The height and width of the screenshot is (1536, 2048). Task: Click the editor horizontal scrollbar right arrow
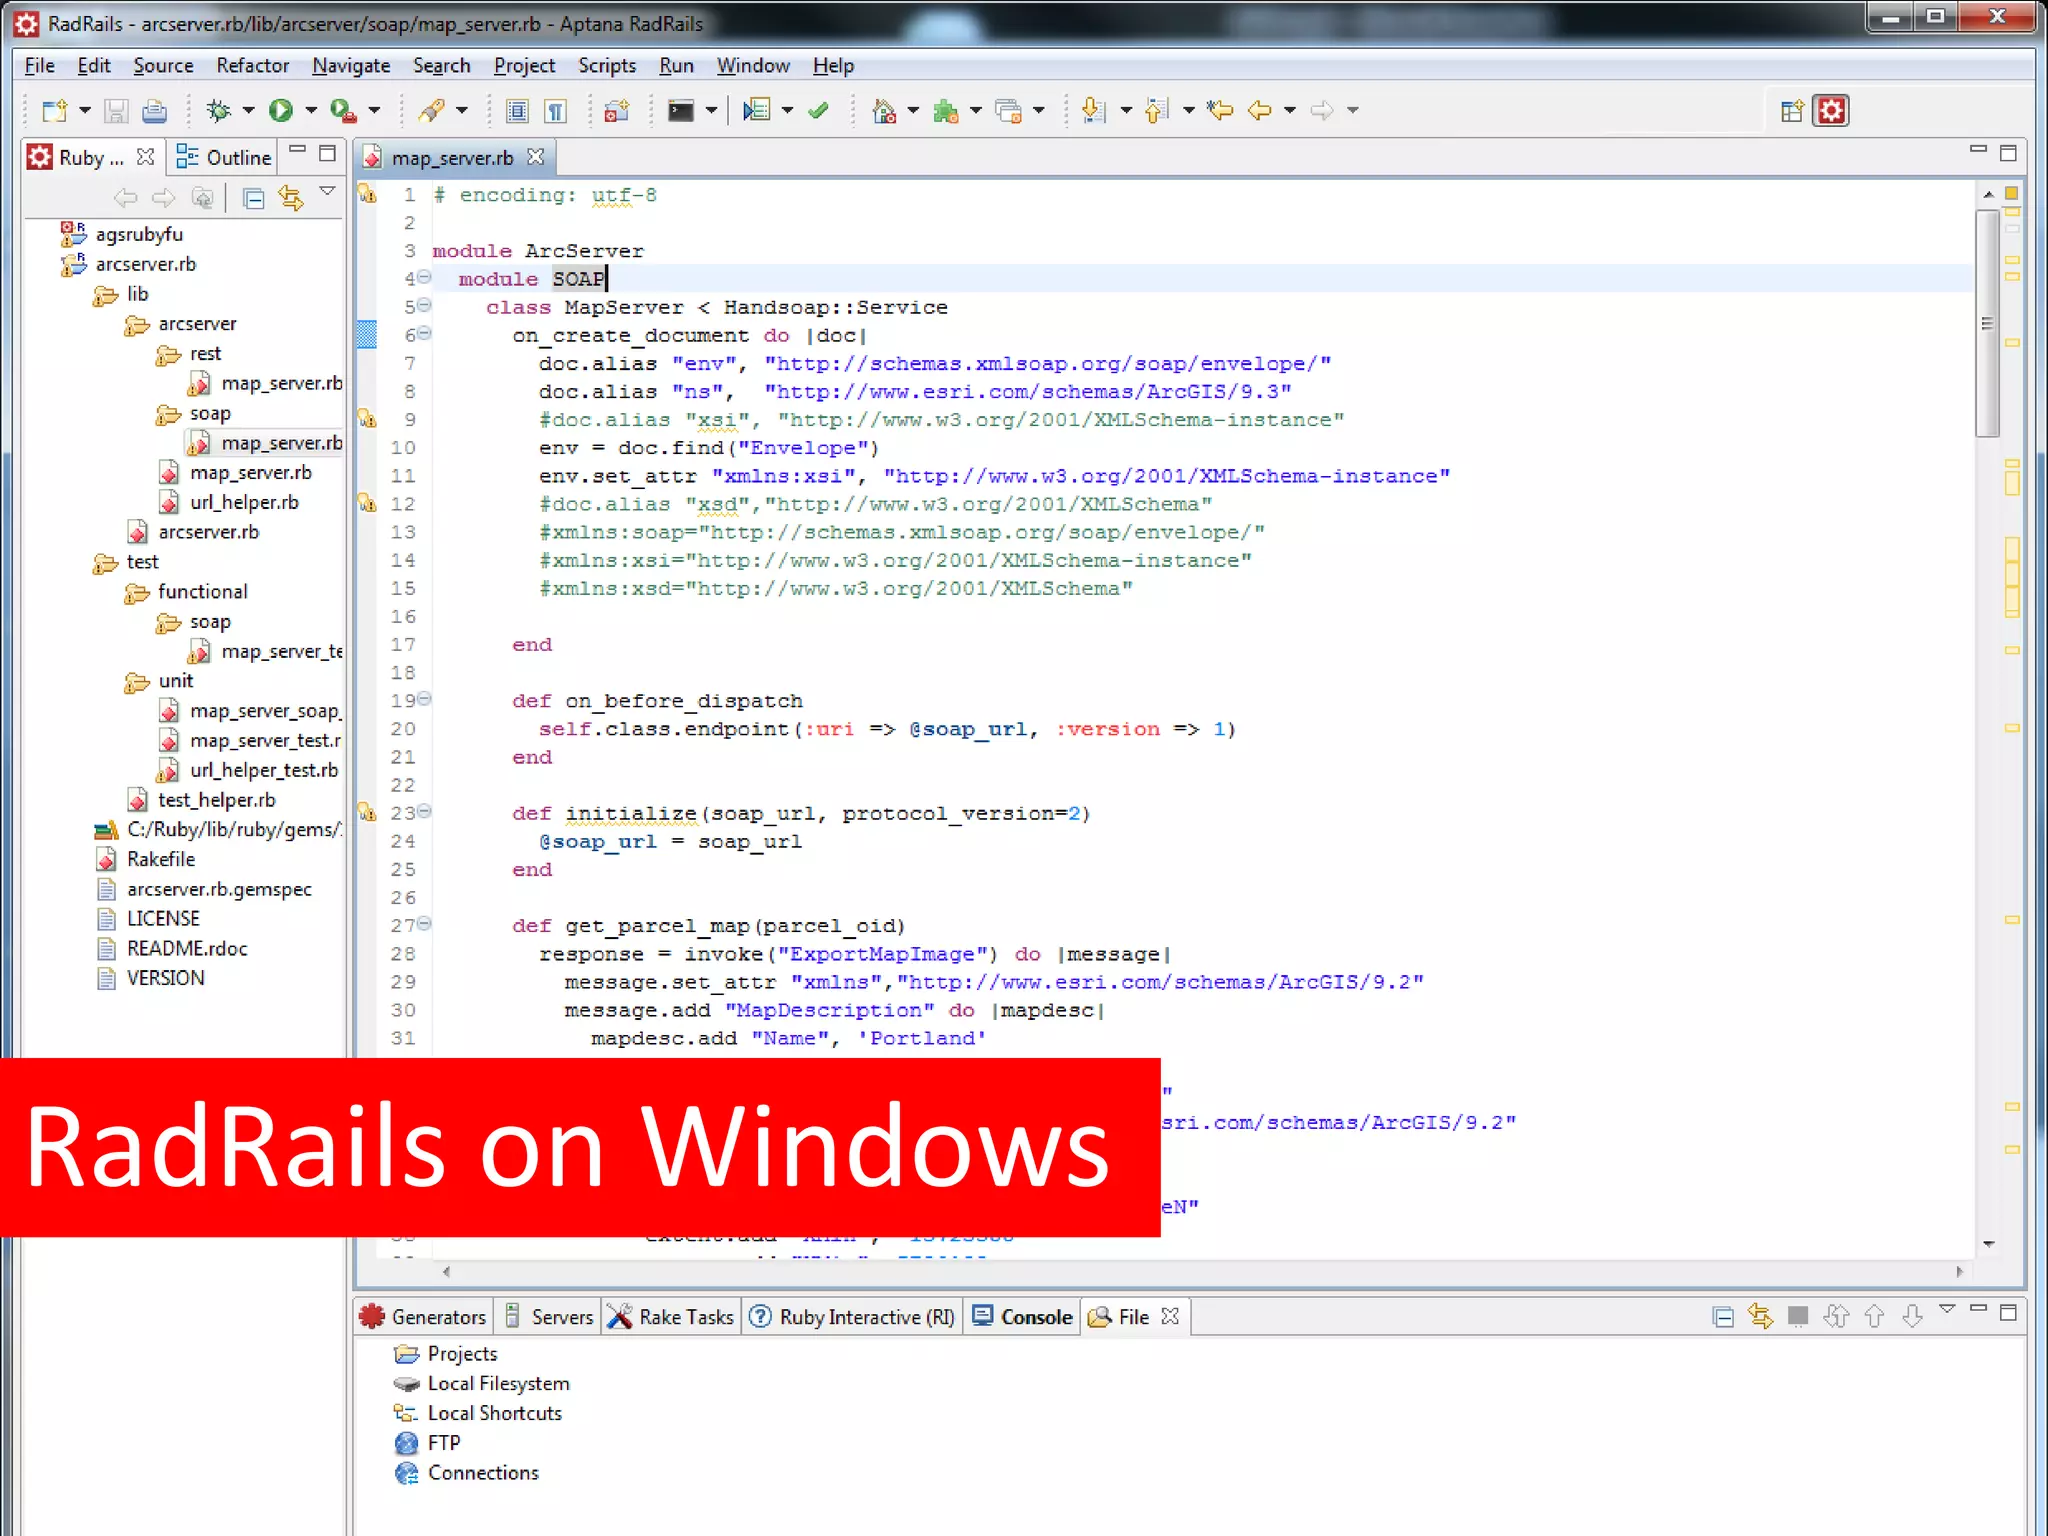[1959, 1272]
